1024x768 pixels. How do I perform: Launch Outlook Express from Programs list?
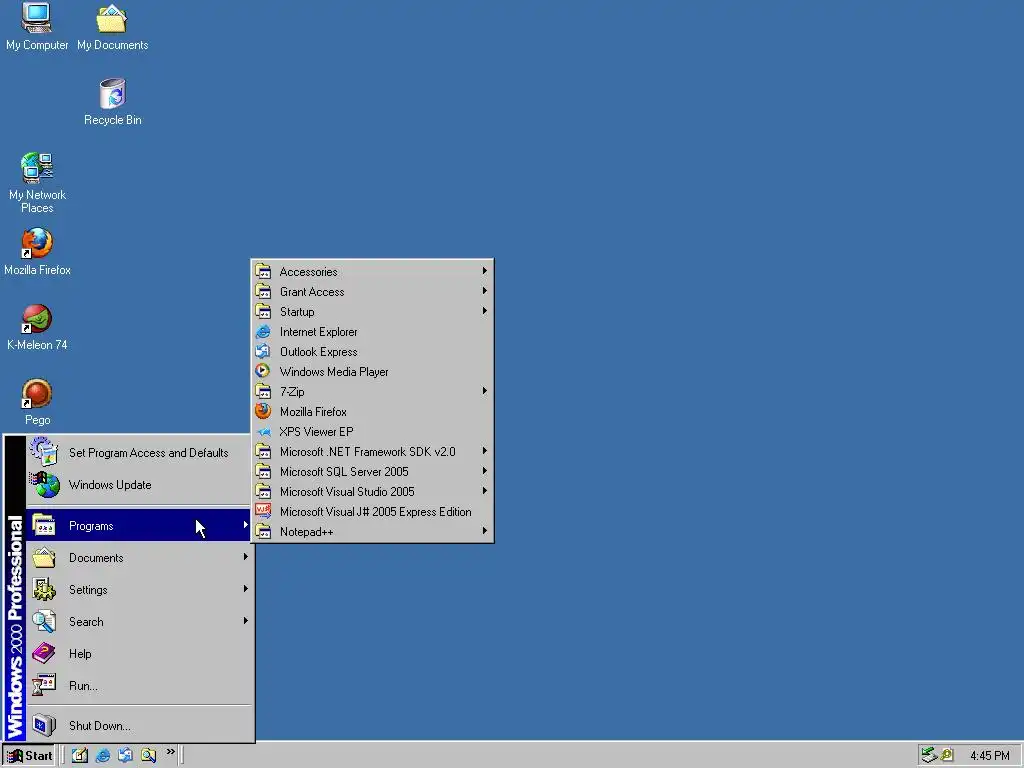372,351
